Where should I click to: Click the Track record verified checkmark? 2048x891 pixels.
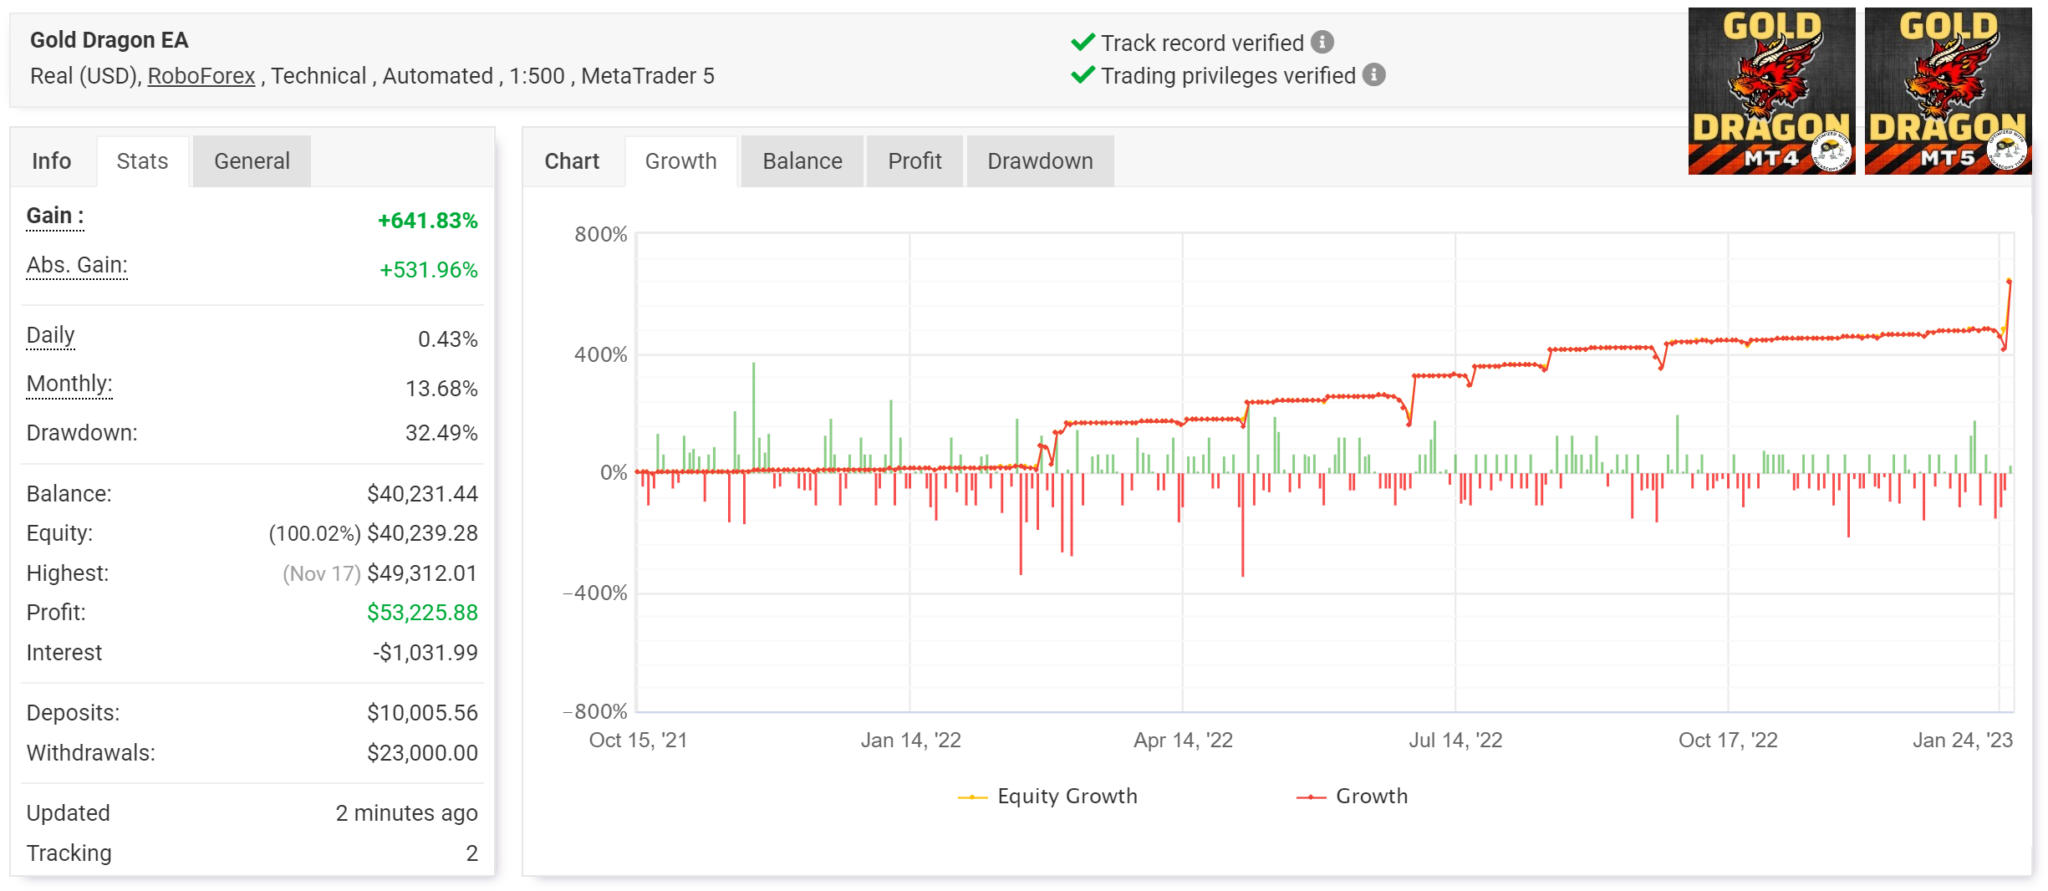tap(1082, 42)
